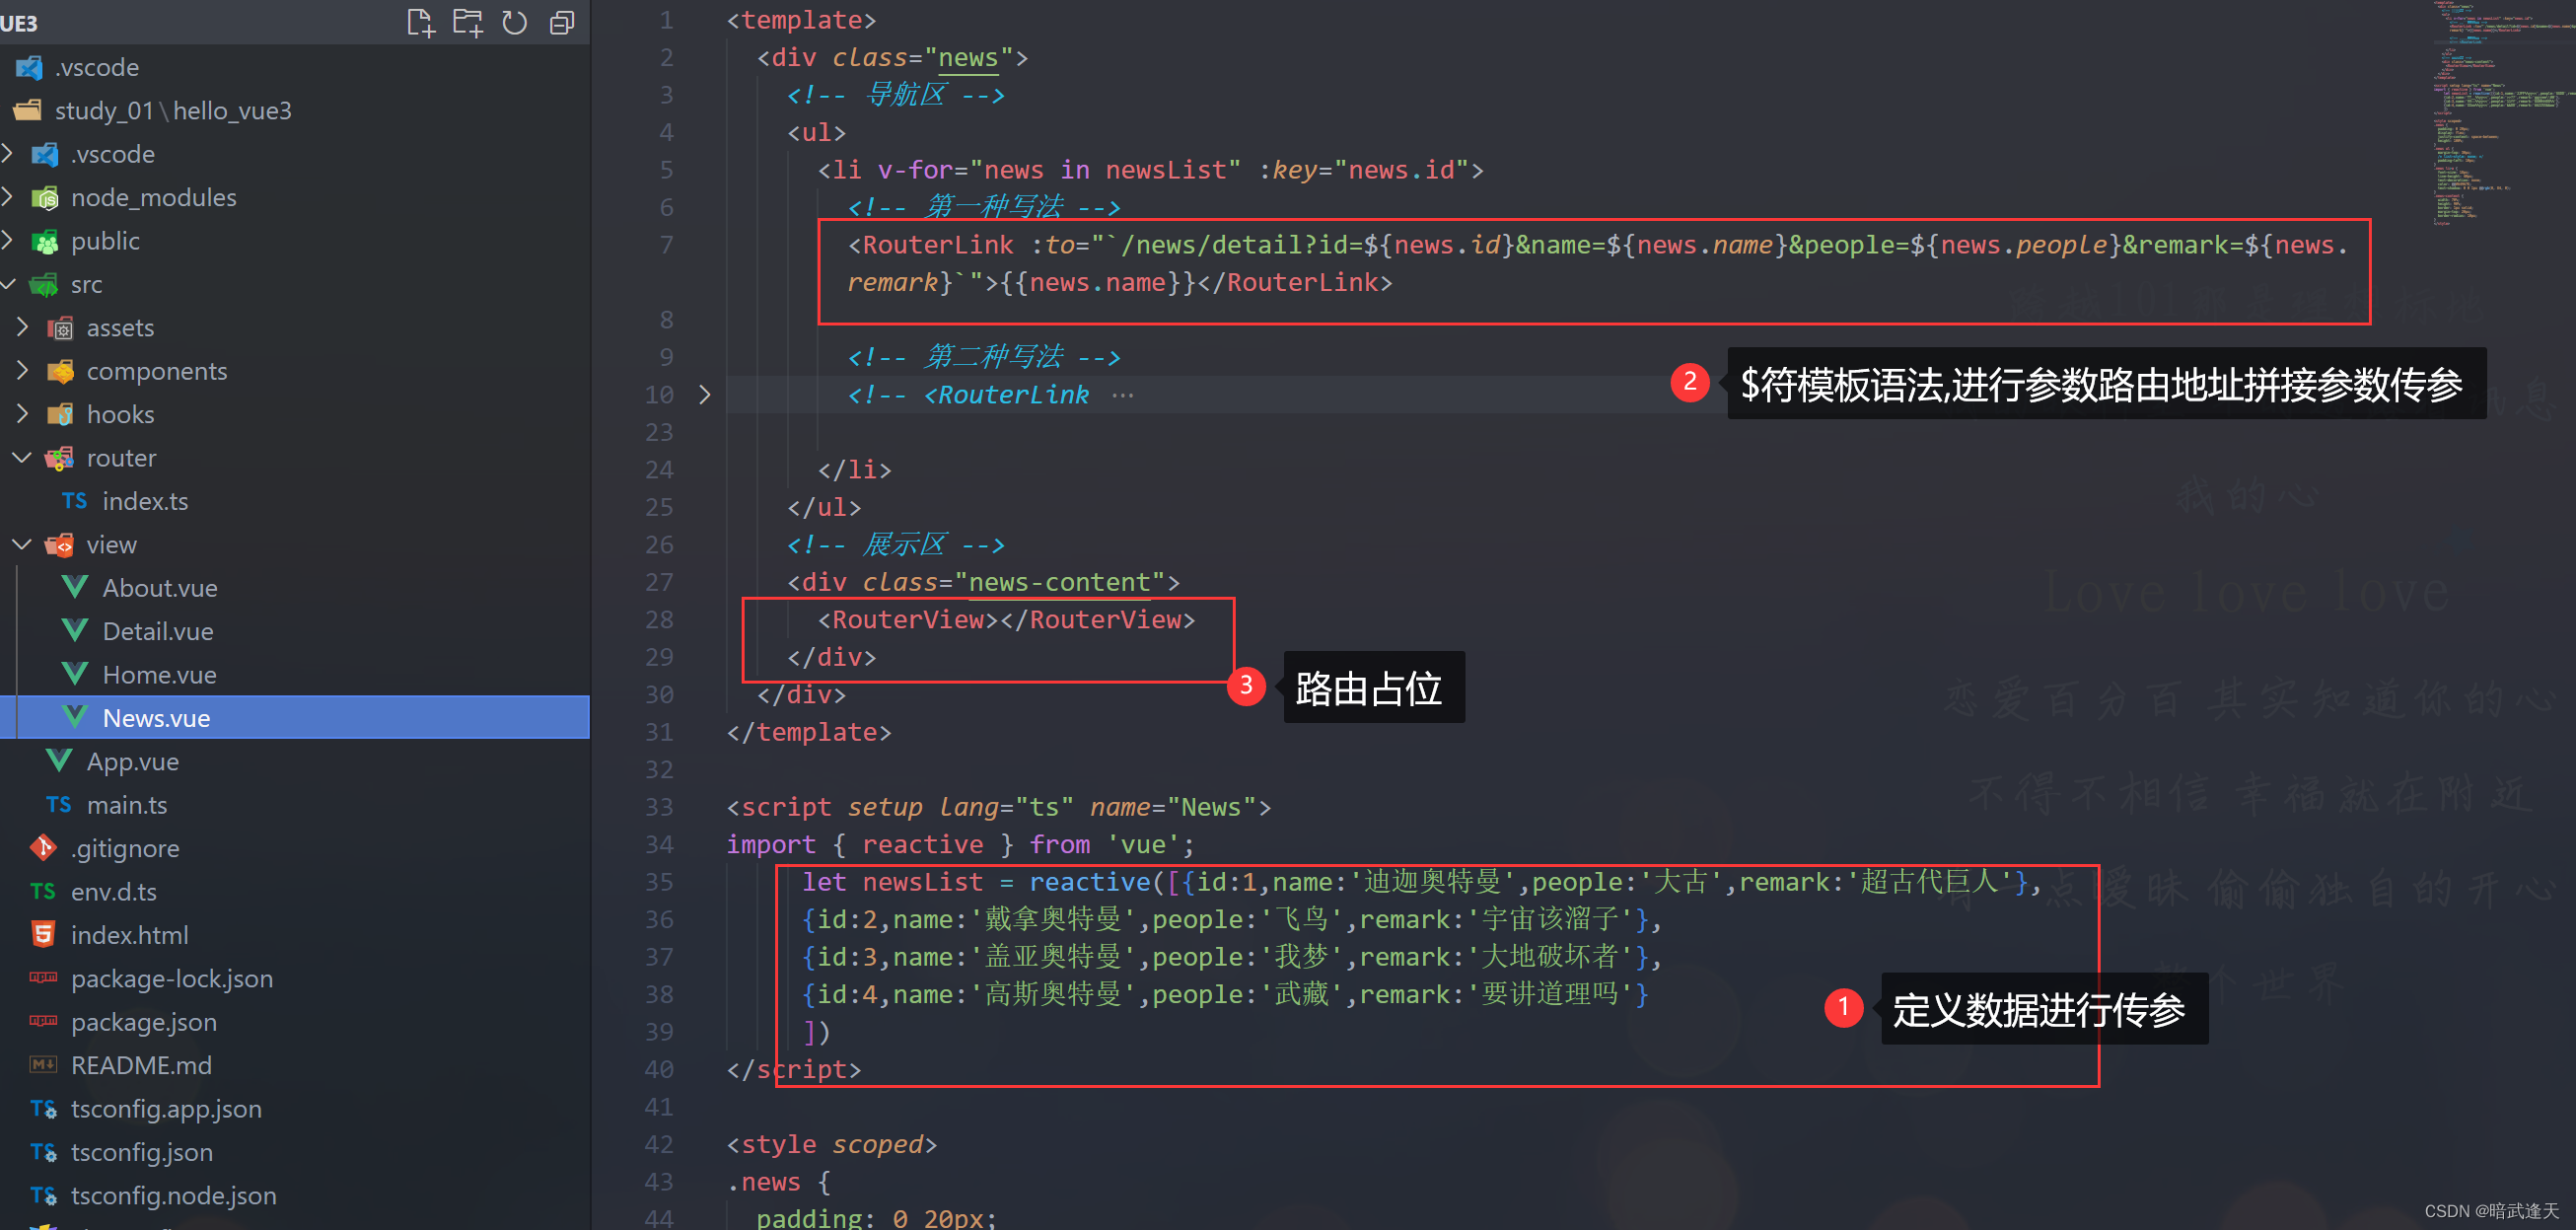
Task: Open tsconfig.node.json file
Action: [174, 1195]
